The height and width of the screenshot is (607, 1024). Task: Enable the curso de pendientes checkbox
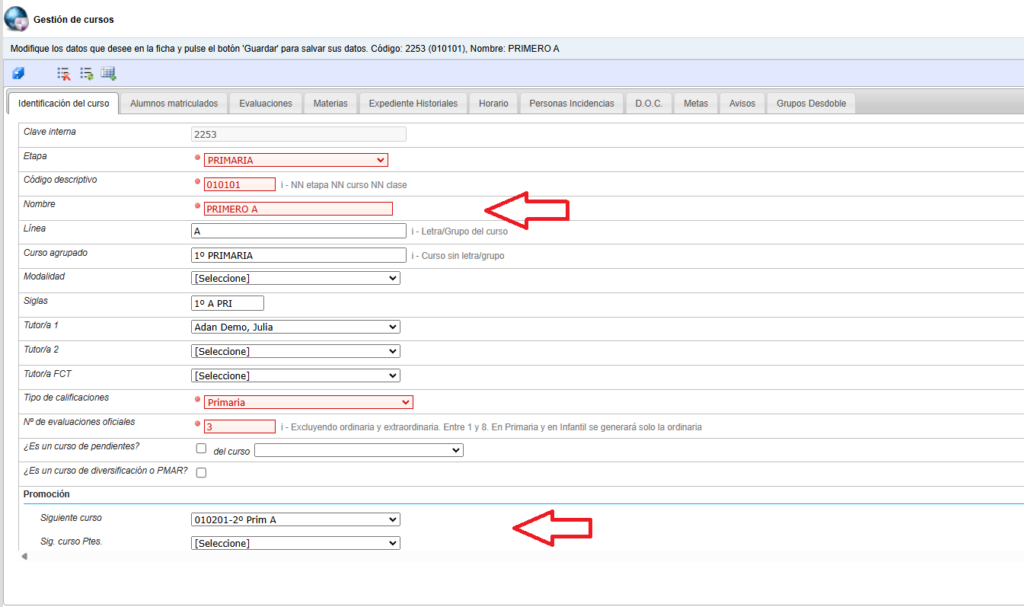(x=202, y=449)
